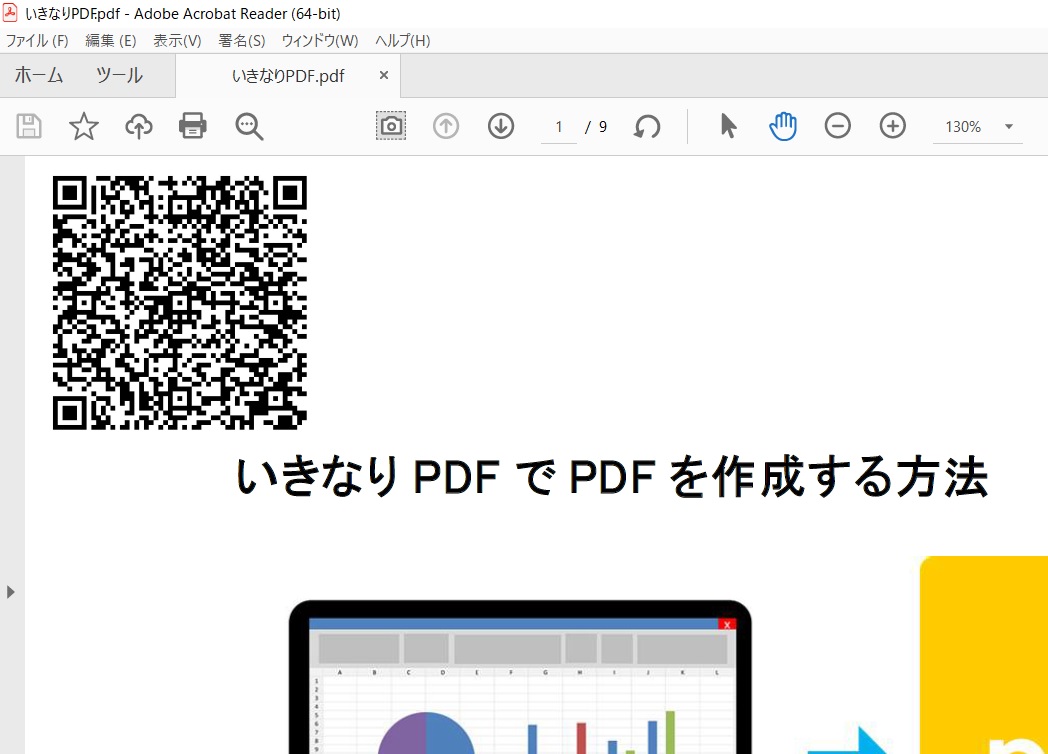The image size is (1048, 754).
Task: Open the 編集 (E) menu
Action: pos(111,41)
